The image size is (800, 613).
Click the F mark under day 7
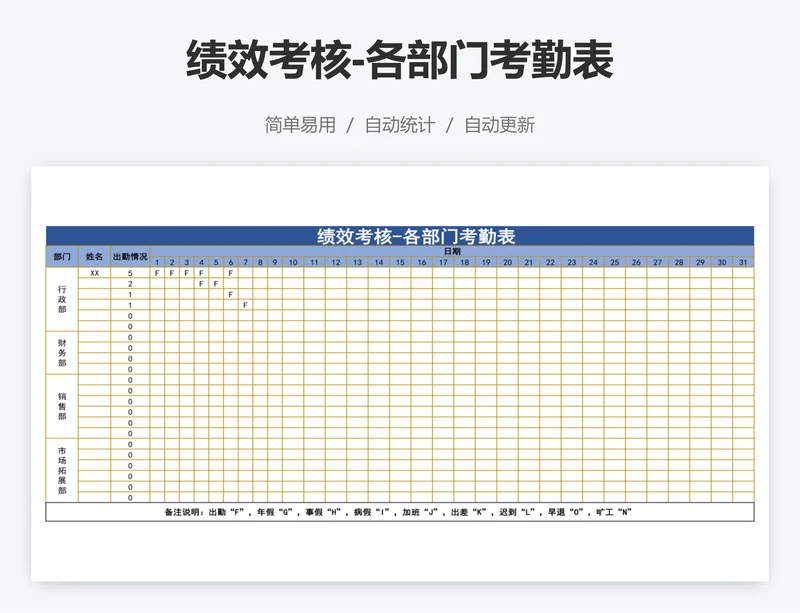(x=245, y=305)
